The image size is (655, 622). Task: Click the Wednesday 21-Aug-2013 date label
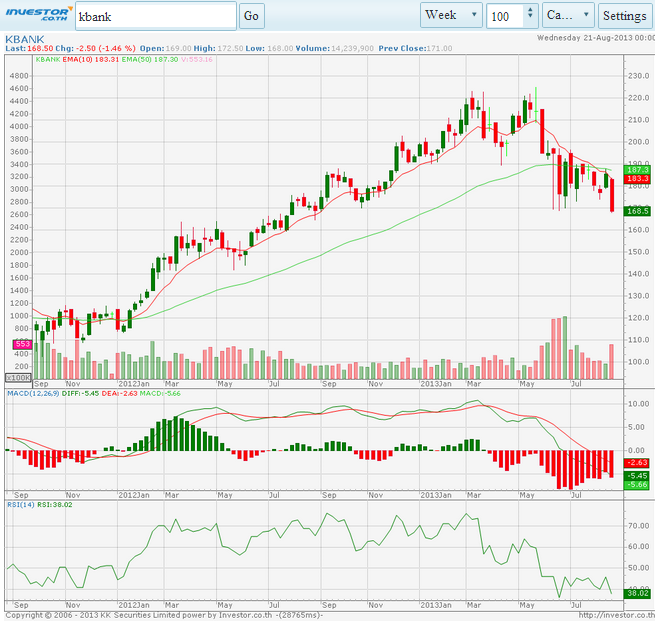(596, 38)
